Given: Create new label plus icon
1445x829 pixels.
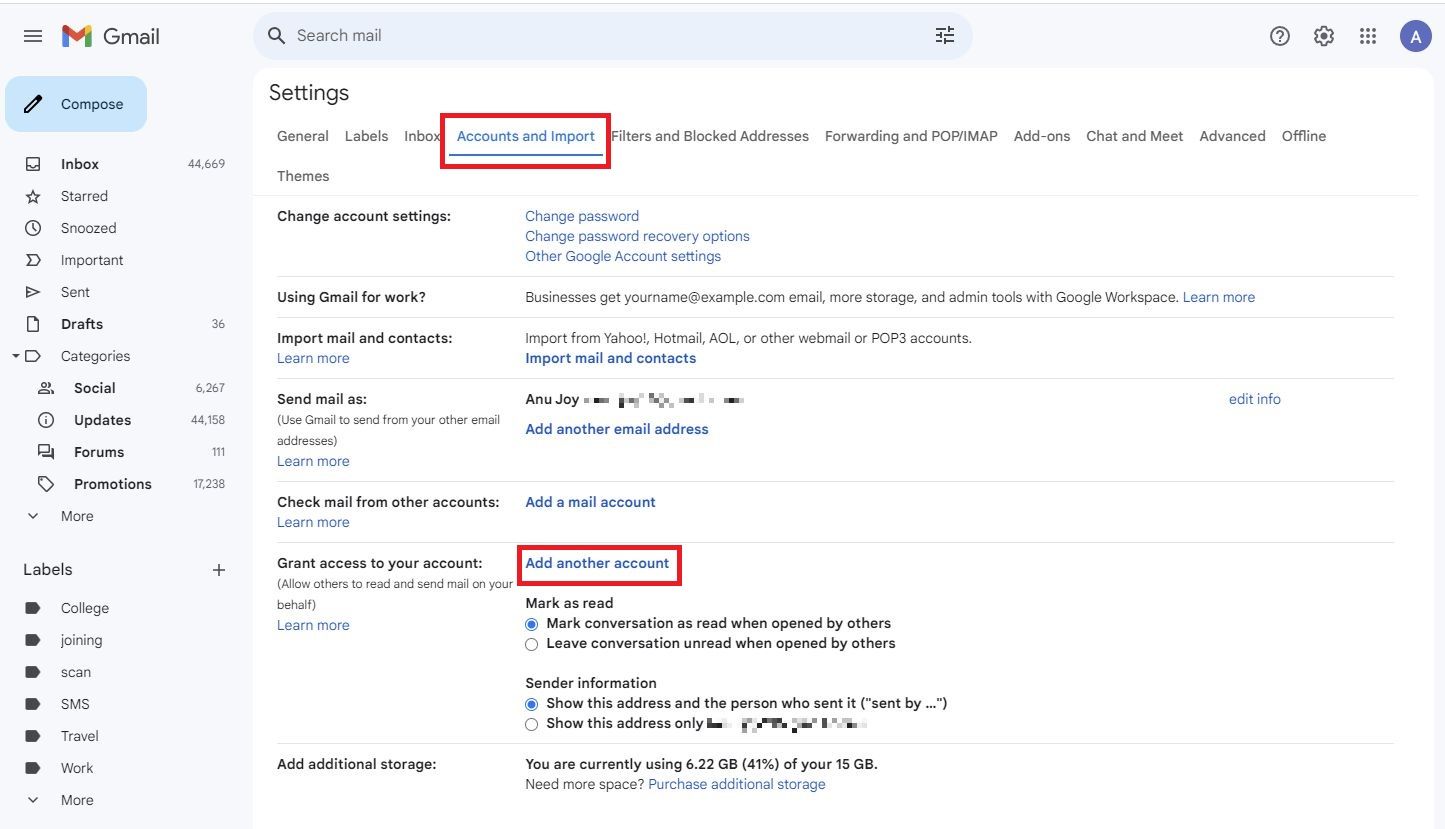Looking at the screenshot, I should (219, 570).
